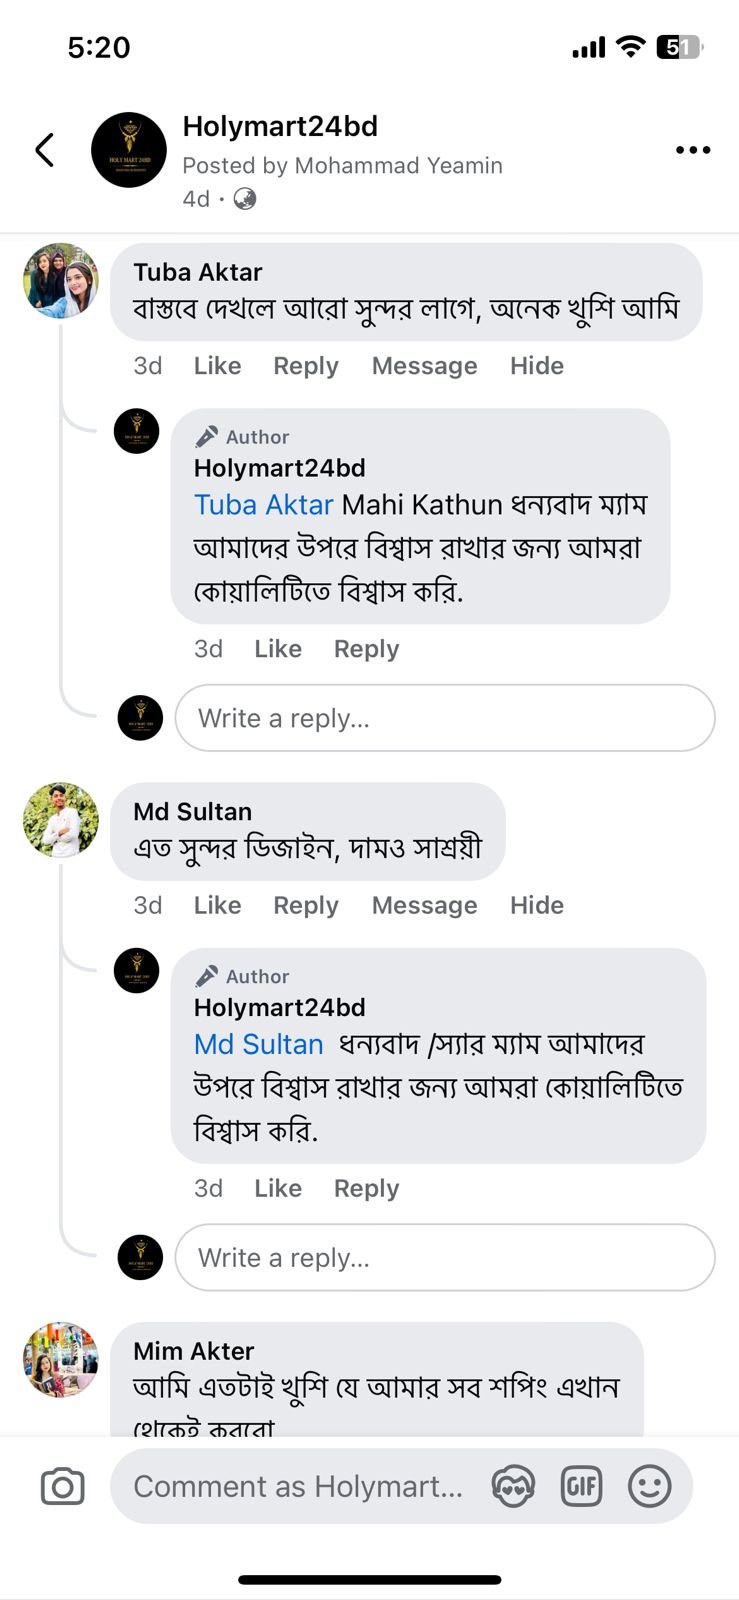Tap the back arrow to exit comments
Screen dimensions: 739x1600
pos(42,149)
